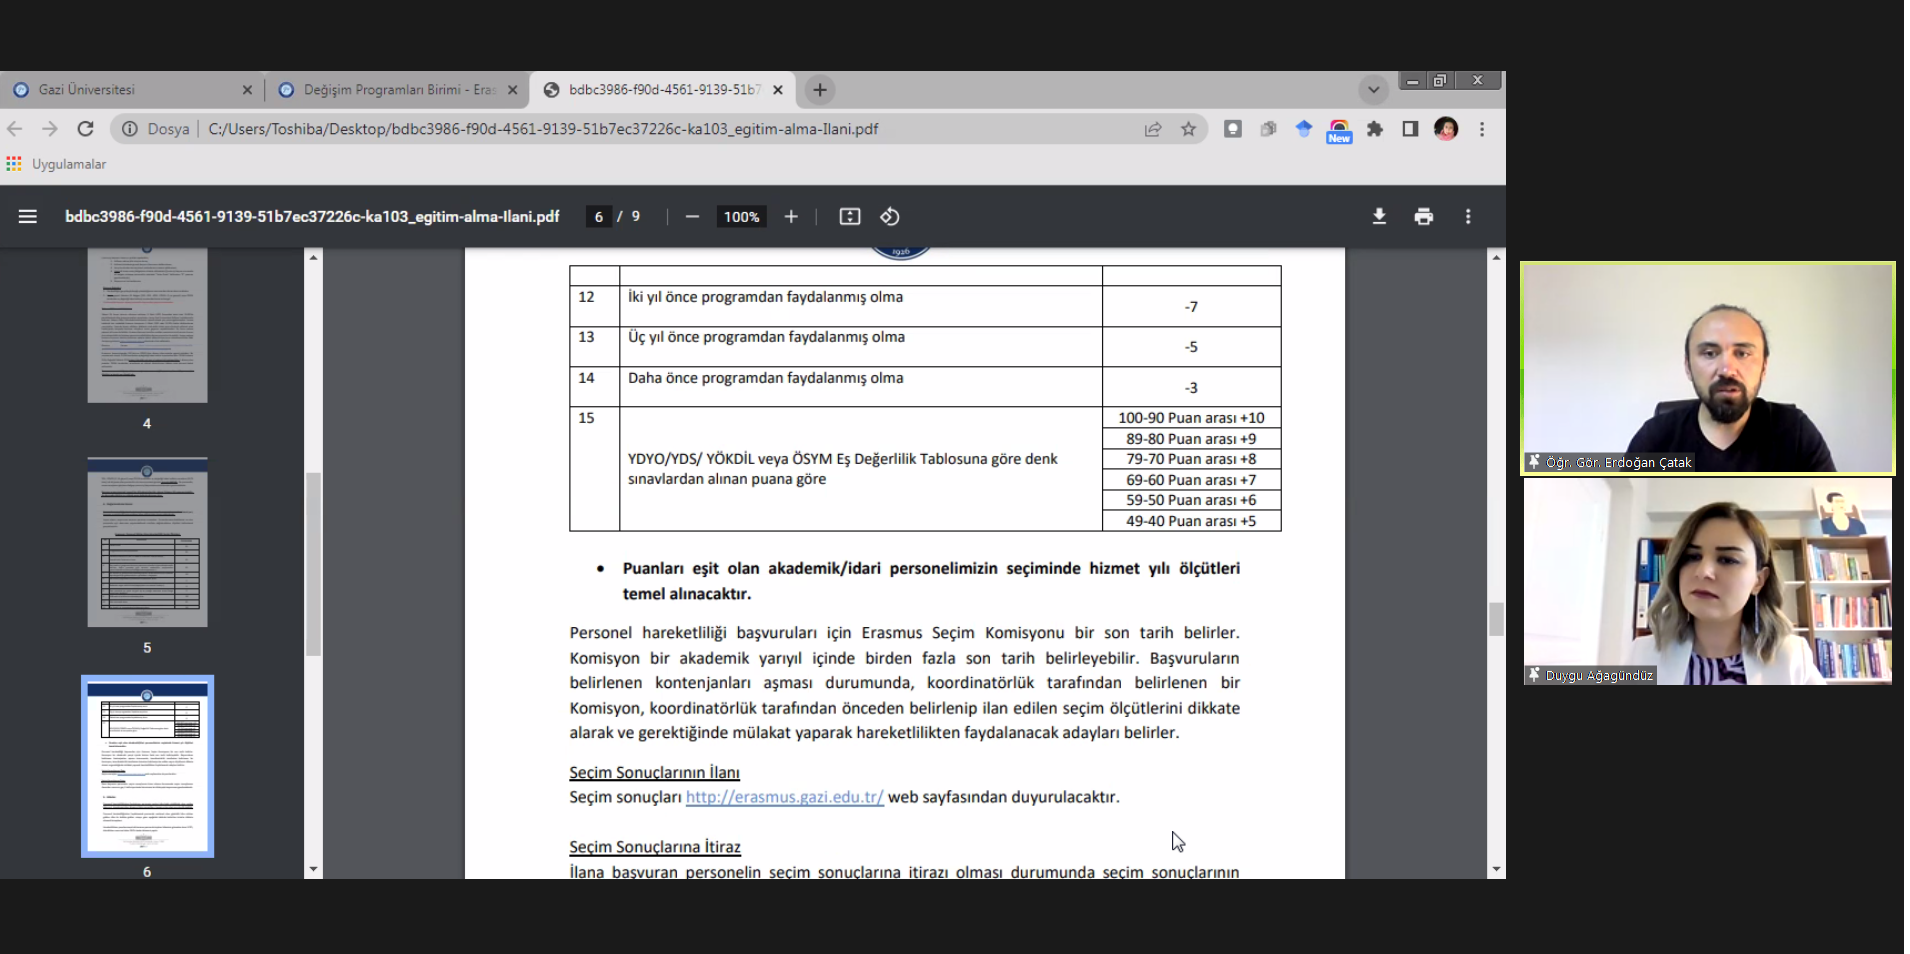Click the page number field
Screen dimensions: 1910x954
tap(598, 217)
